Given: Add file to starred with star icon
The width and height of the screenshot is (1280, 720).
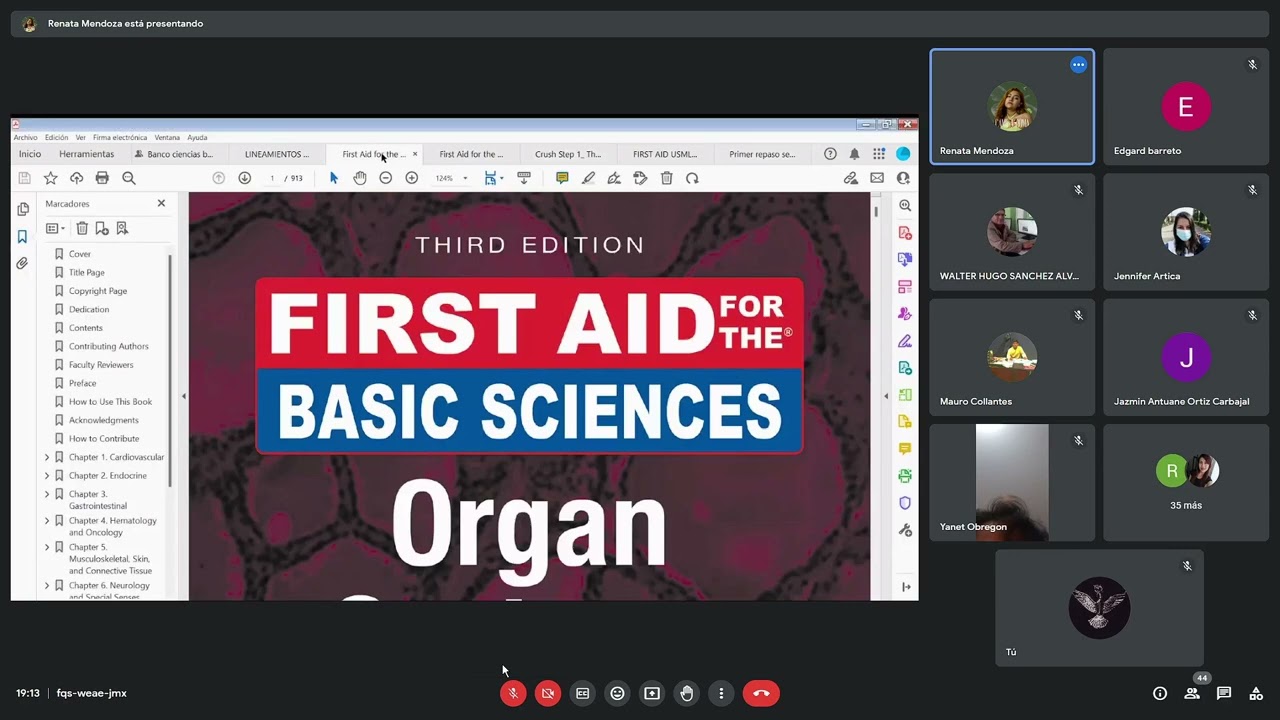Looking at the screenshot, I should tap(50, 178).
